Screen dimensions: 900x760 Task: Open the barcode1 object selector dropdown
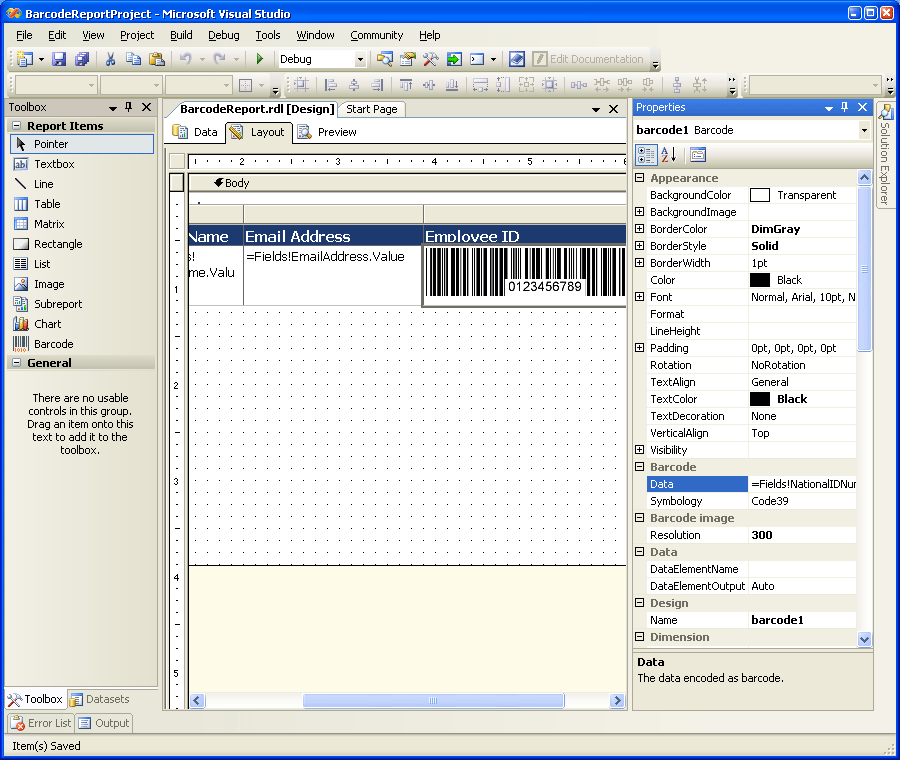point(864,130)
